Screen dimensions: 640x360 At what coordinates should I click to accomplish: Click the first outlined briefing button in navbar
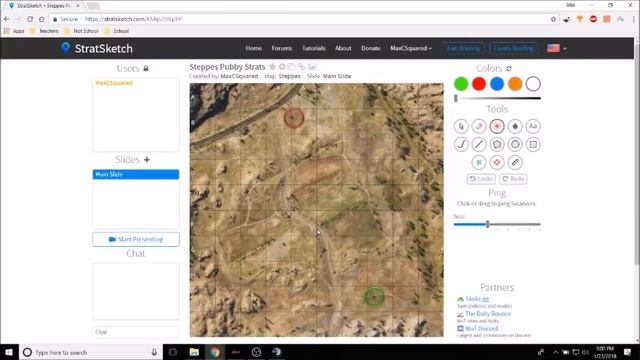click(463, 48)
